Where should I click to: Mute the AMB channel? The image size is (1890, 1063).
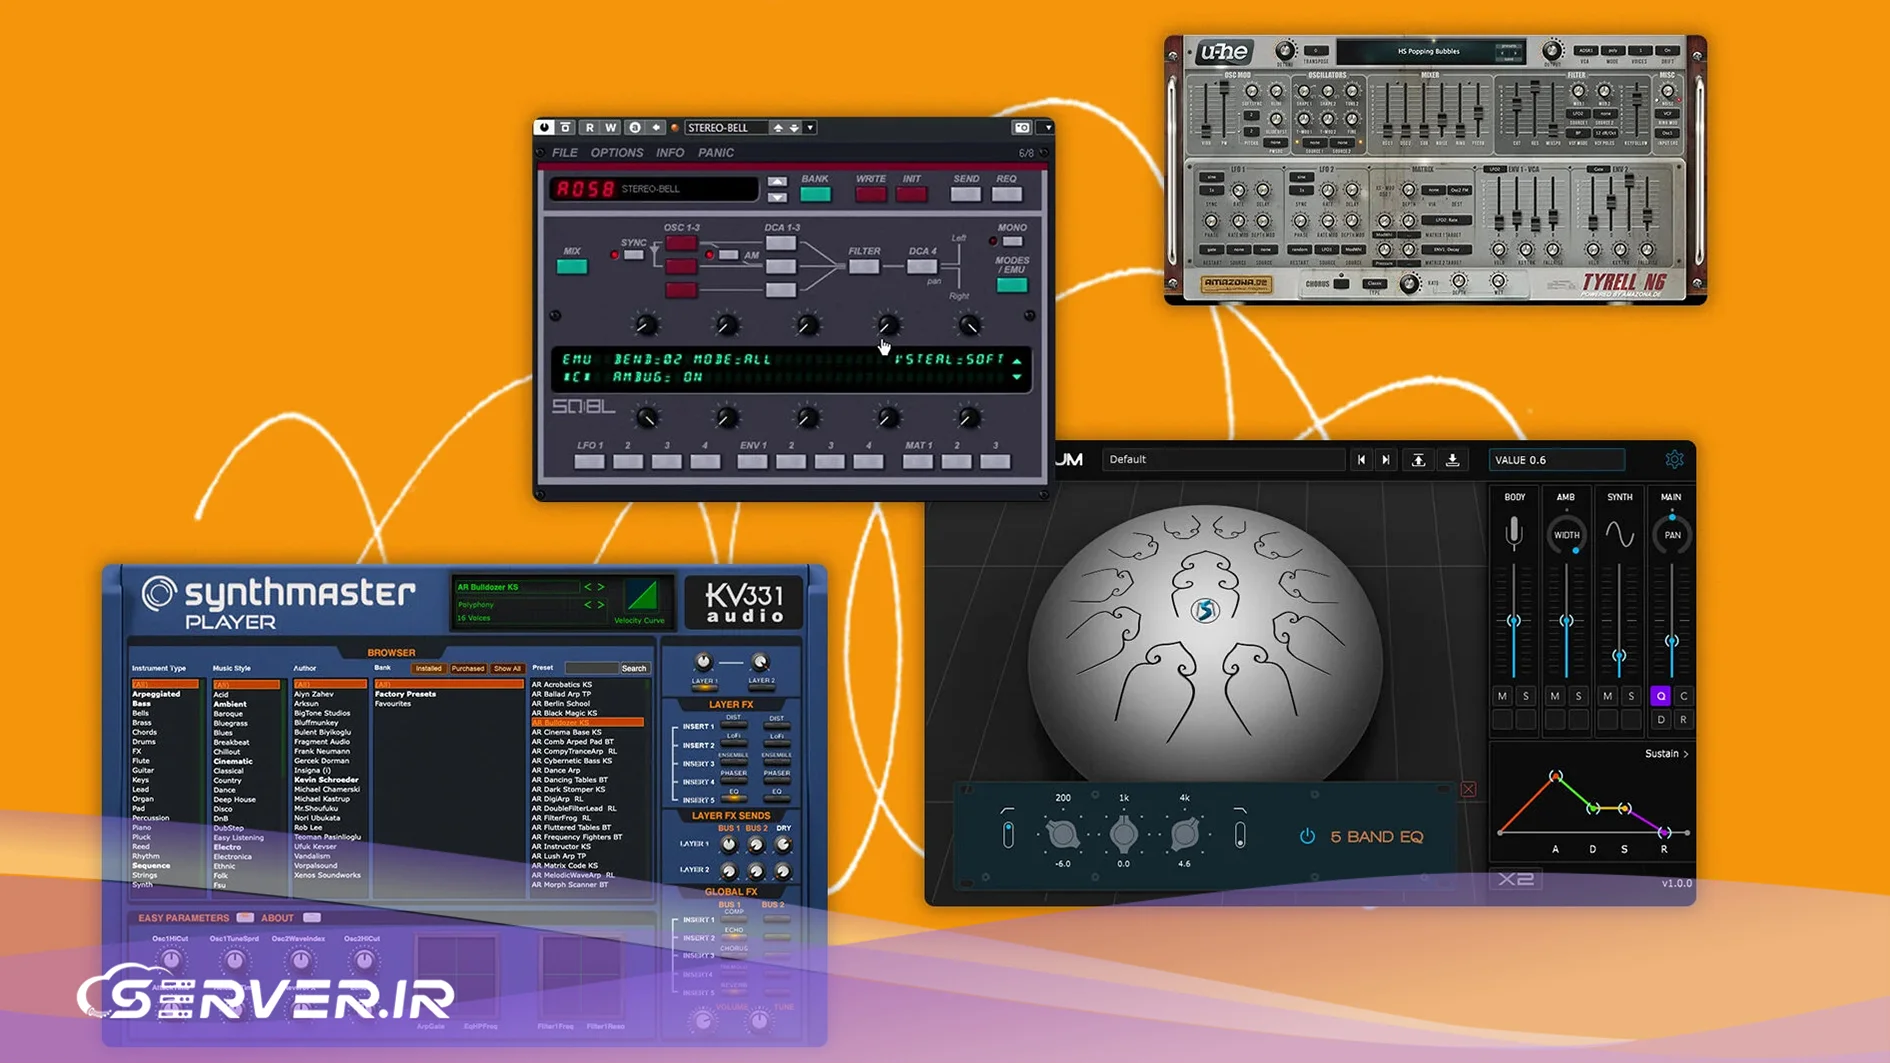coord(1553,696)
